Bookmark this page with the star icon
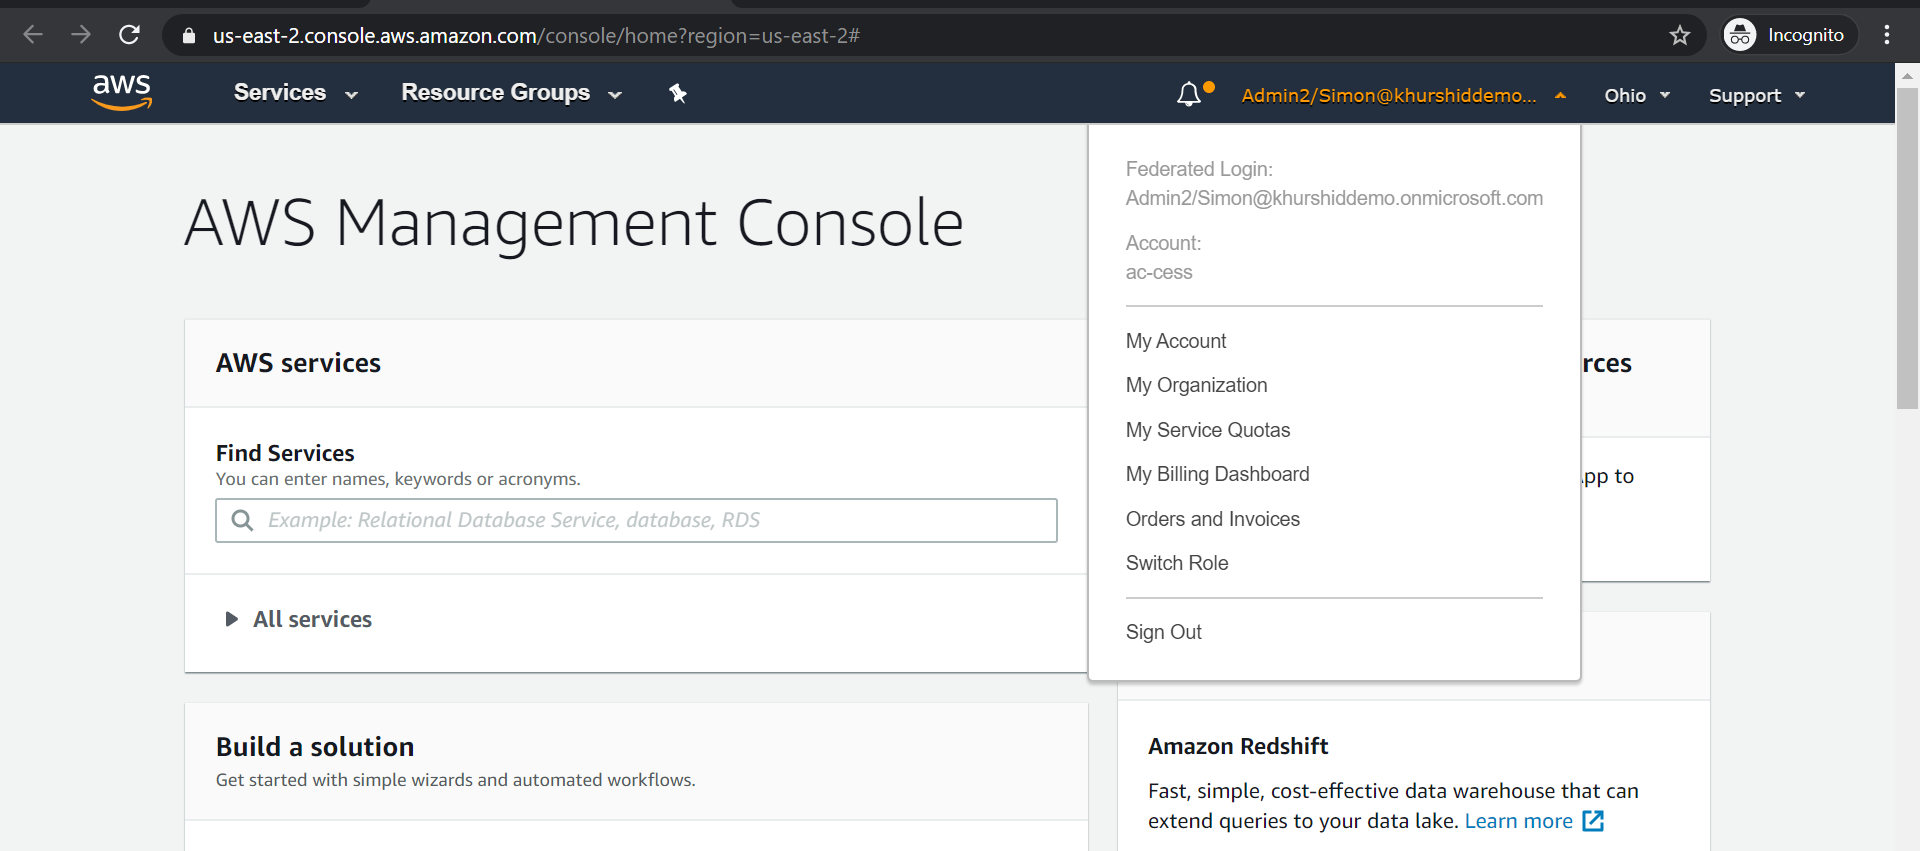 1679,35
